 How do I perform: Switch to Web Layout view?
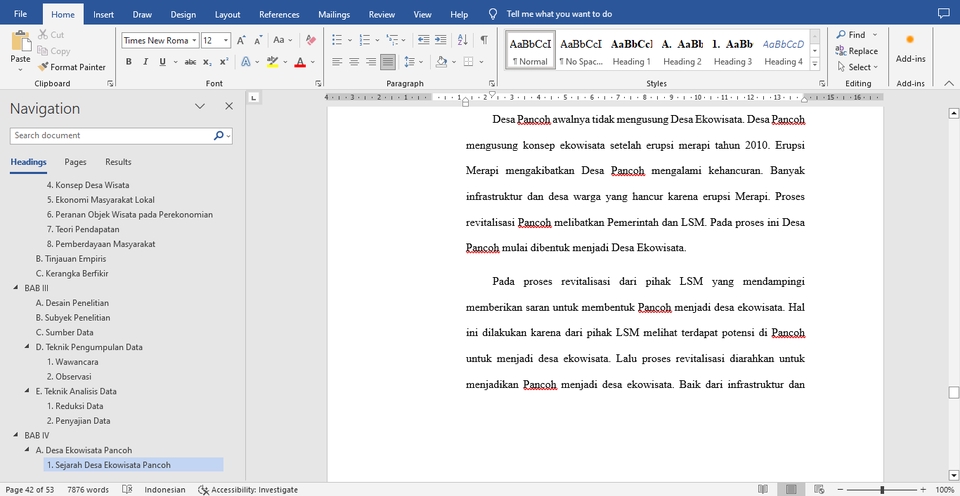[x=819, y=489]
